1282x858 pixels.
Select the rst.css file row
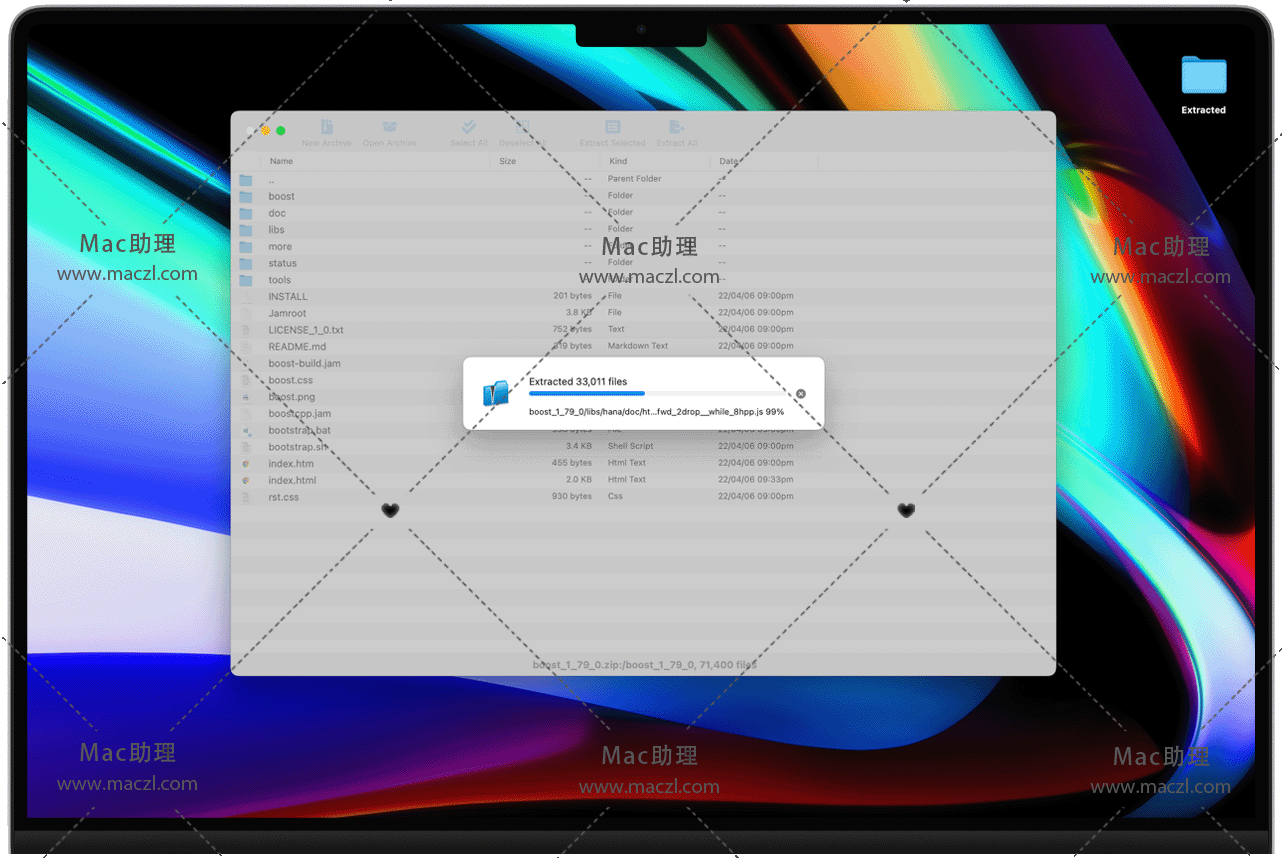pos(283,497)
